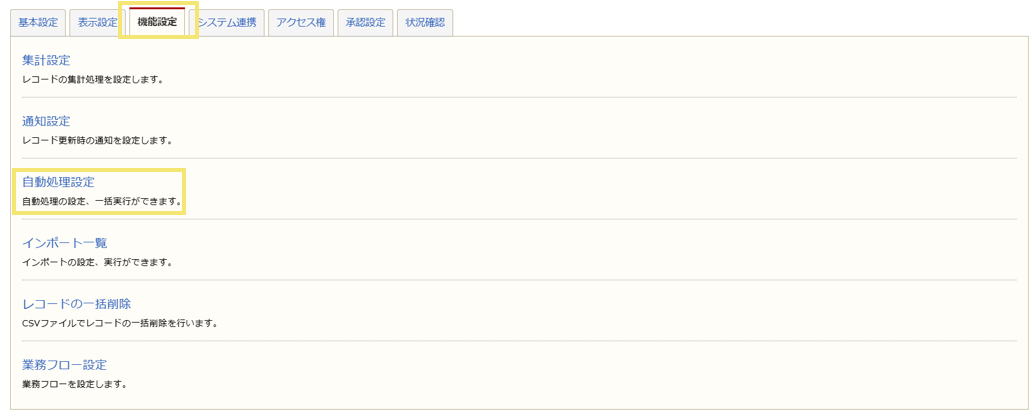This screenshot has width=1032, height=420.
Task: Select the 機能設定 tab
Action: 157,22
